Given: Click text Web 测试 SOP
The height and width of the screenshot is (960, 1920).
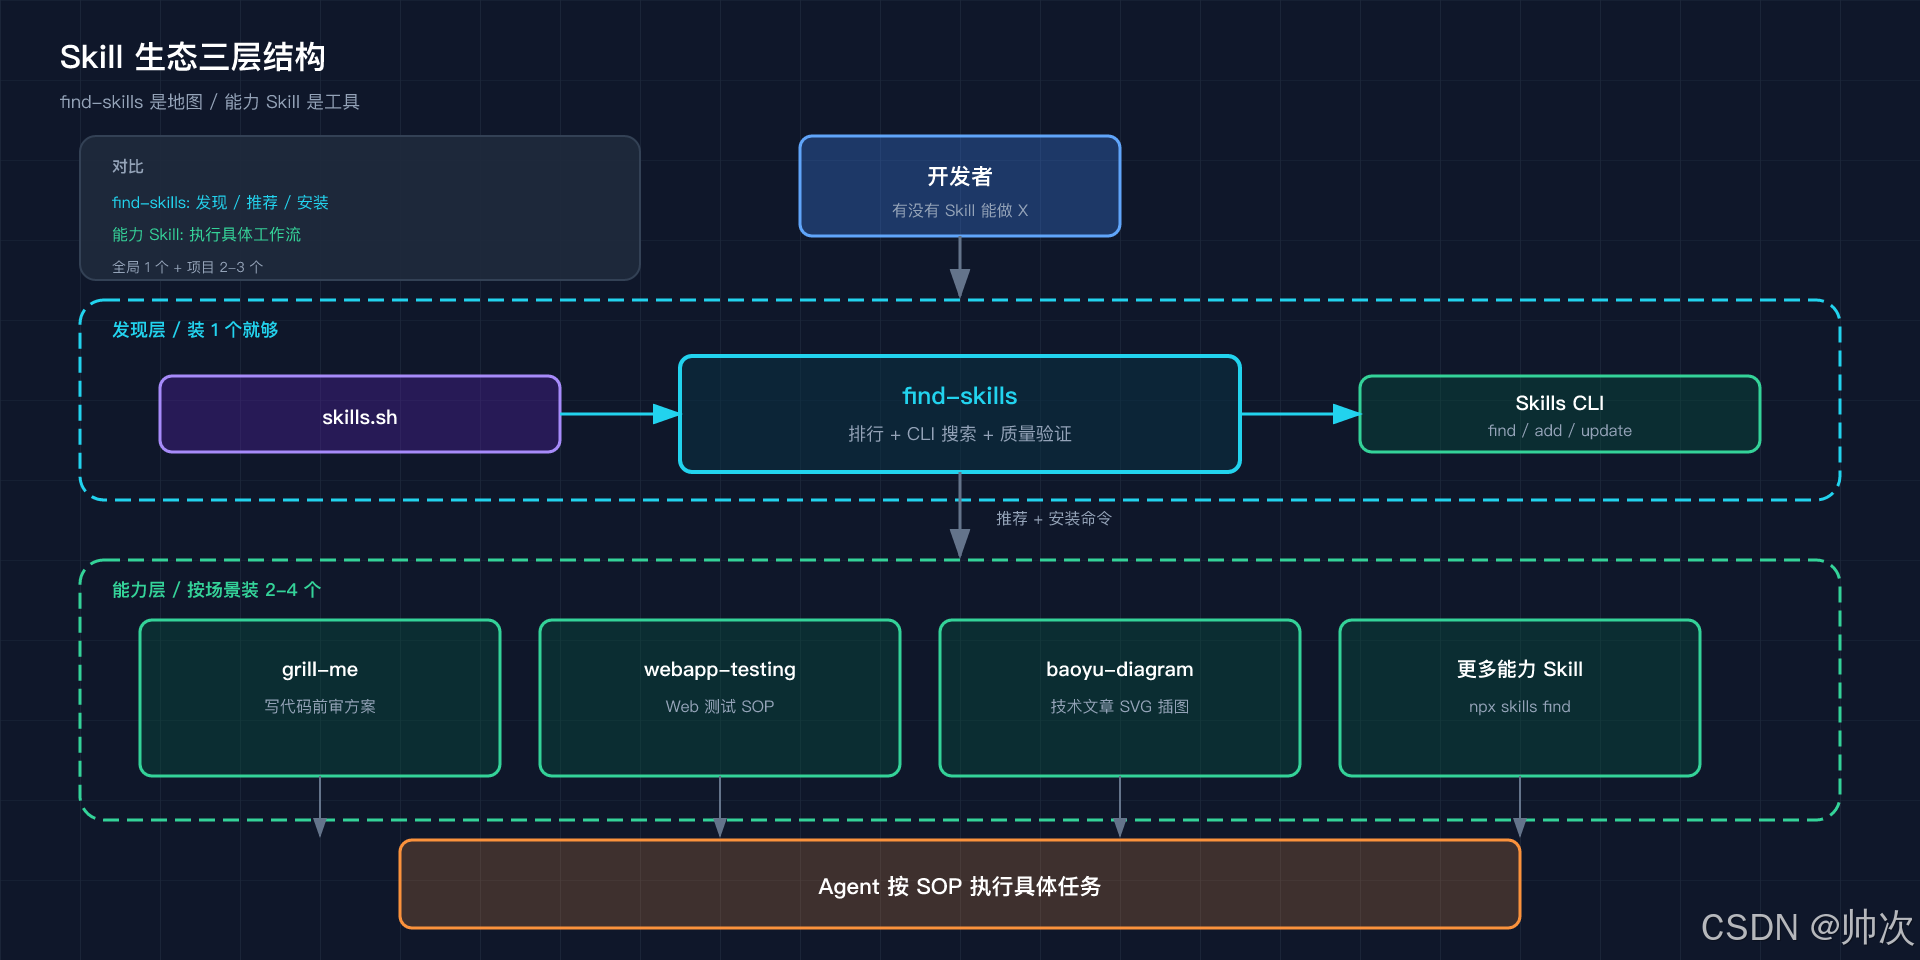Looking at the screenshot, I should (720, 706).
